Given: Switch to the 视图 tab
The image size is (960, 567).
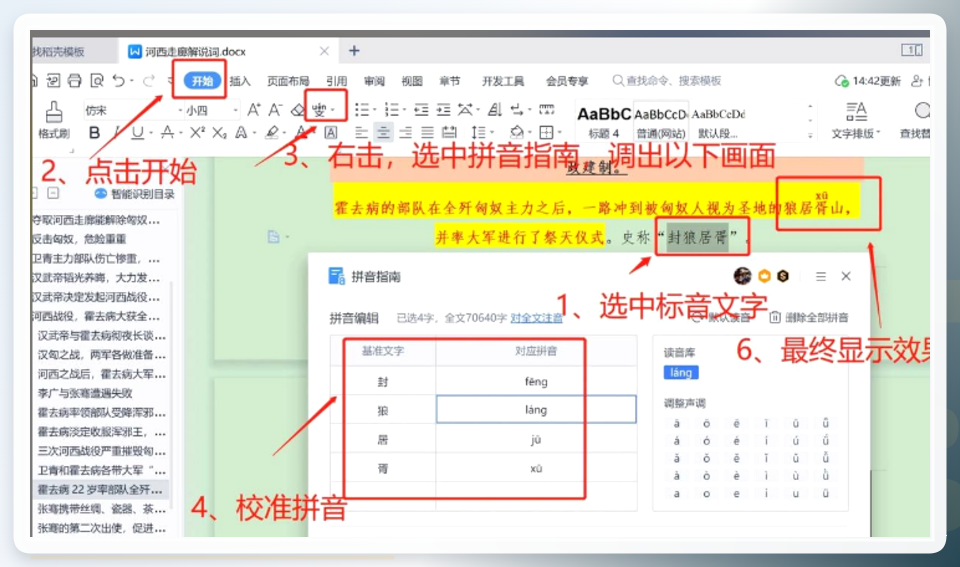Looking at the screenshot, I should coord(412,81).
